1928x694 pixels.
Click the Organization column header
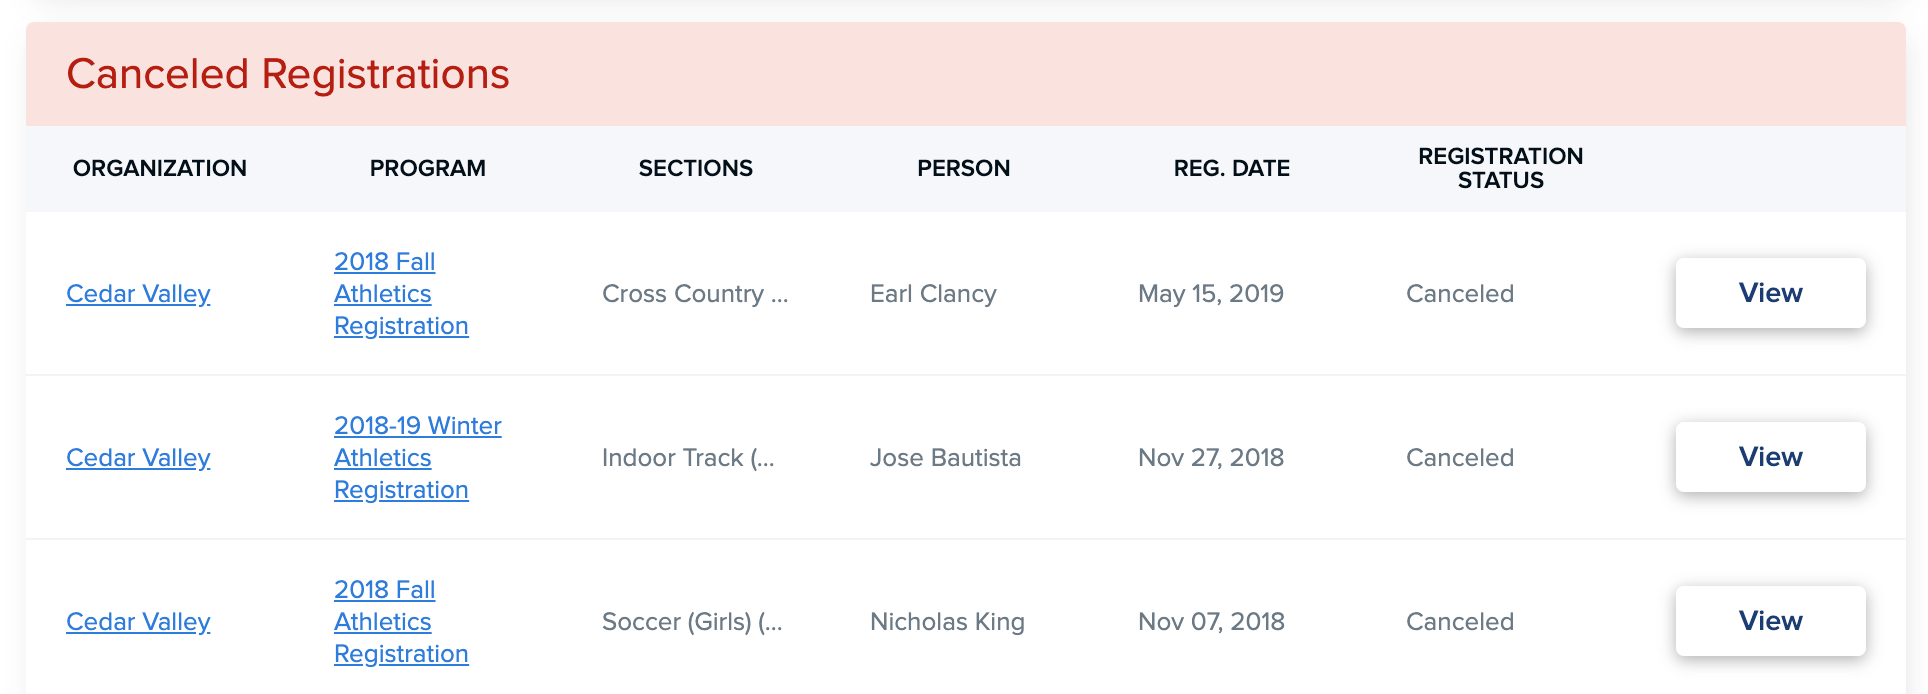pyautogui.click(x=160, y=168)
